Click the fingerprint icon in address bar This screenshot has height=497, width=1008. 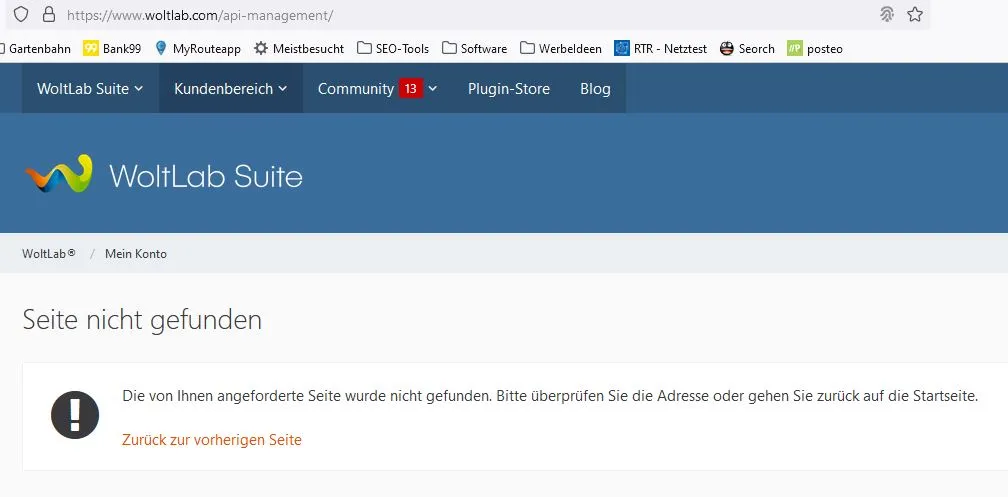(x=887, y=15)
